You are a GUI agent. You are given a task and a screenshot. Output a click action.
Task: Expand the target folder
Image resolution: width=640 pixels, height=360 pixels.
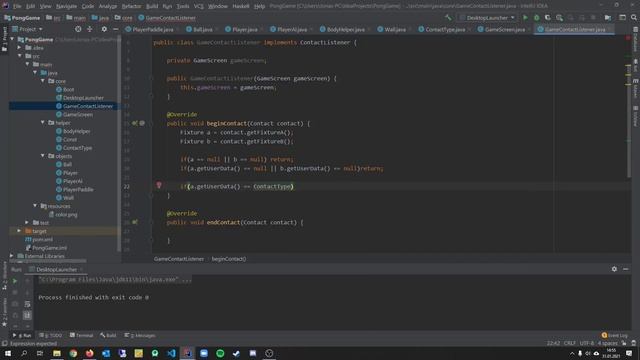pyautogui.click(x=19, y=231)
